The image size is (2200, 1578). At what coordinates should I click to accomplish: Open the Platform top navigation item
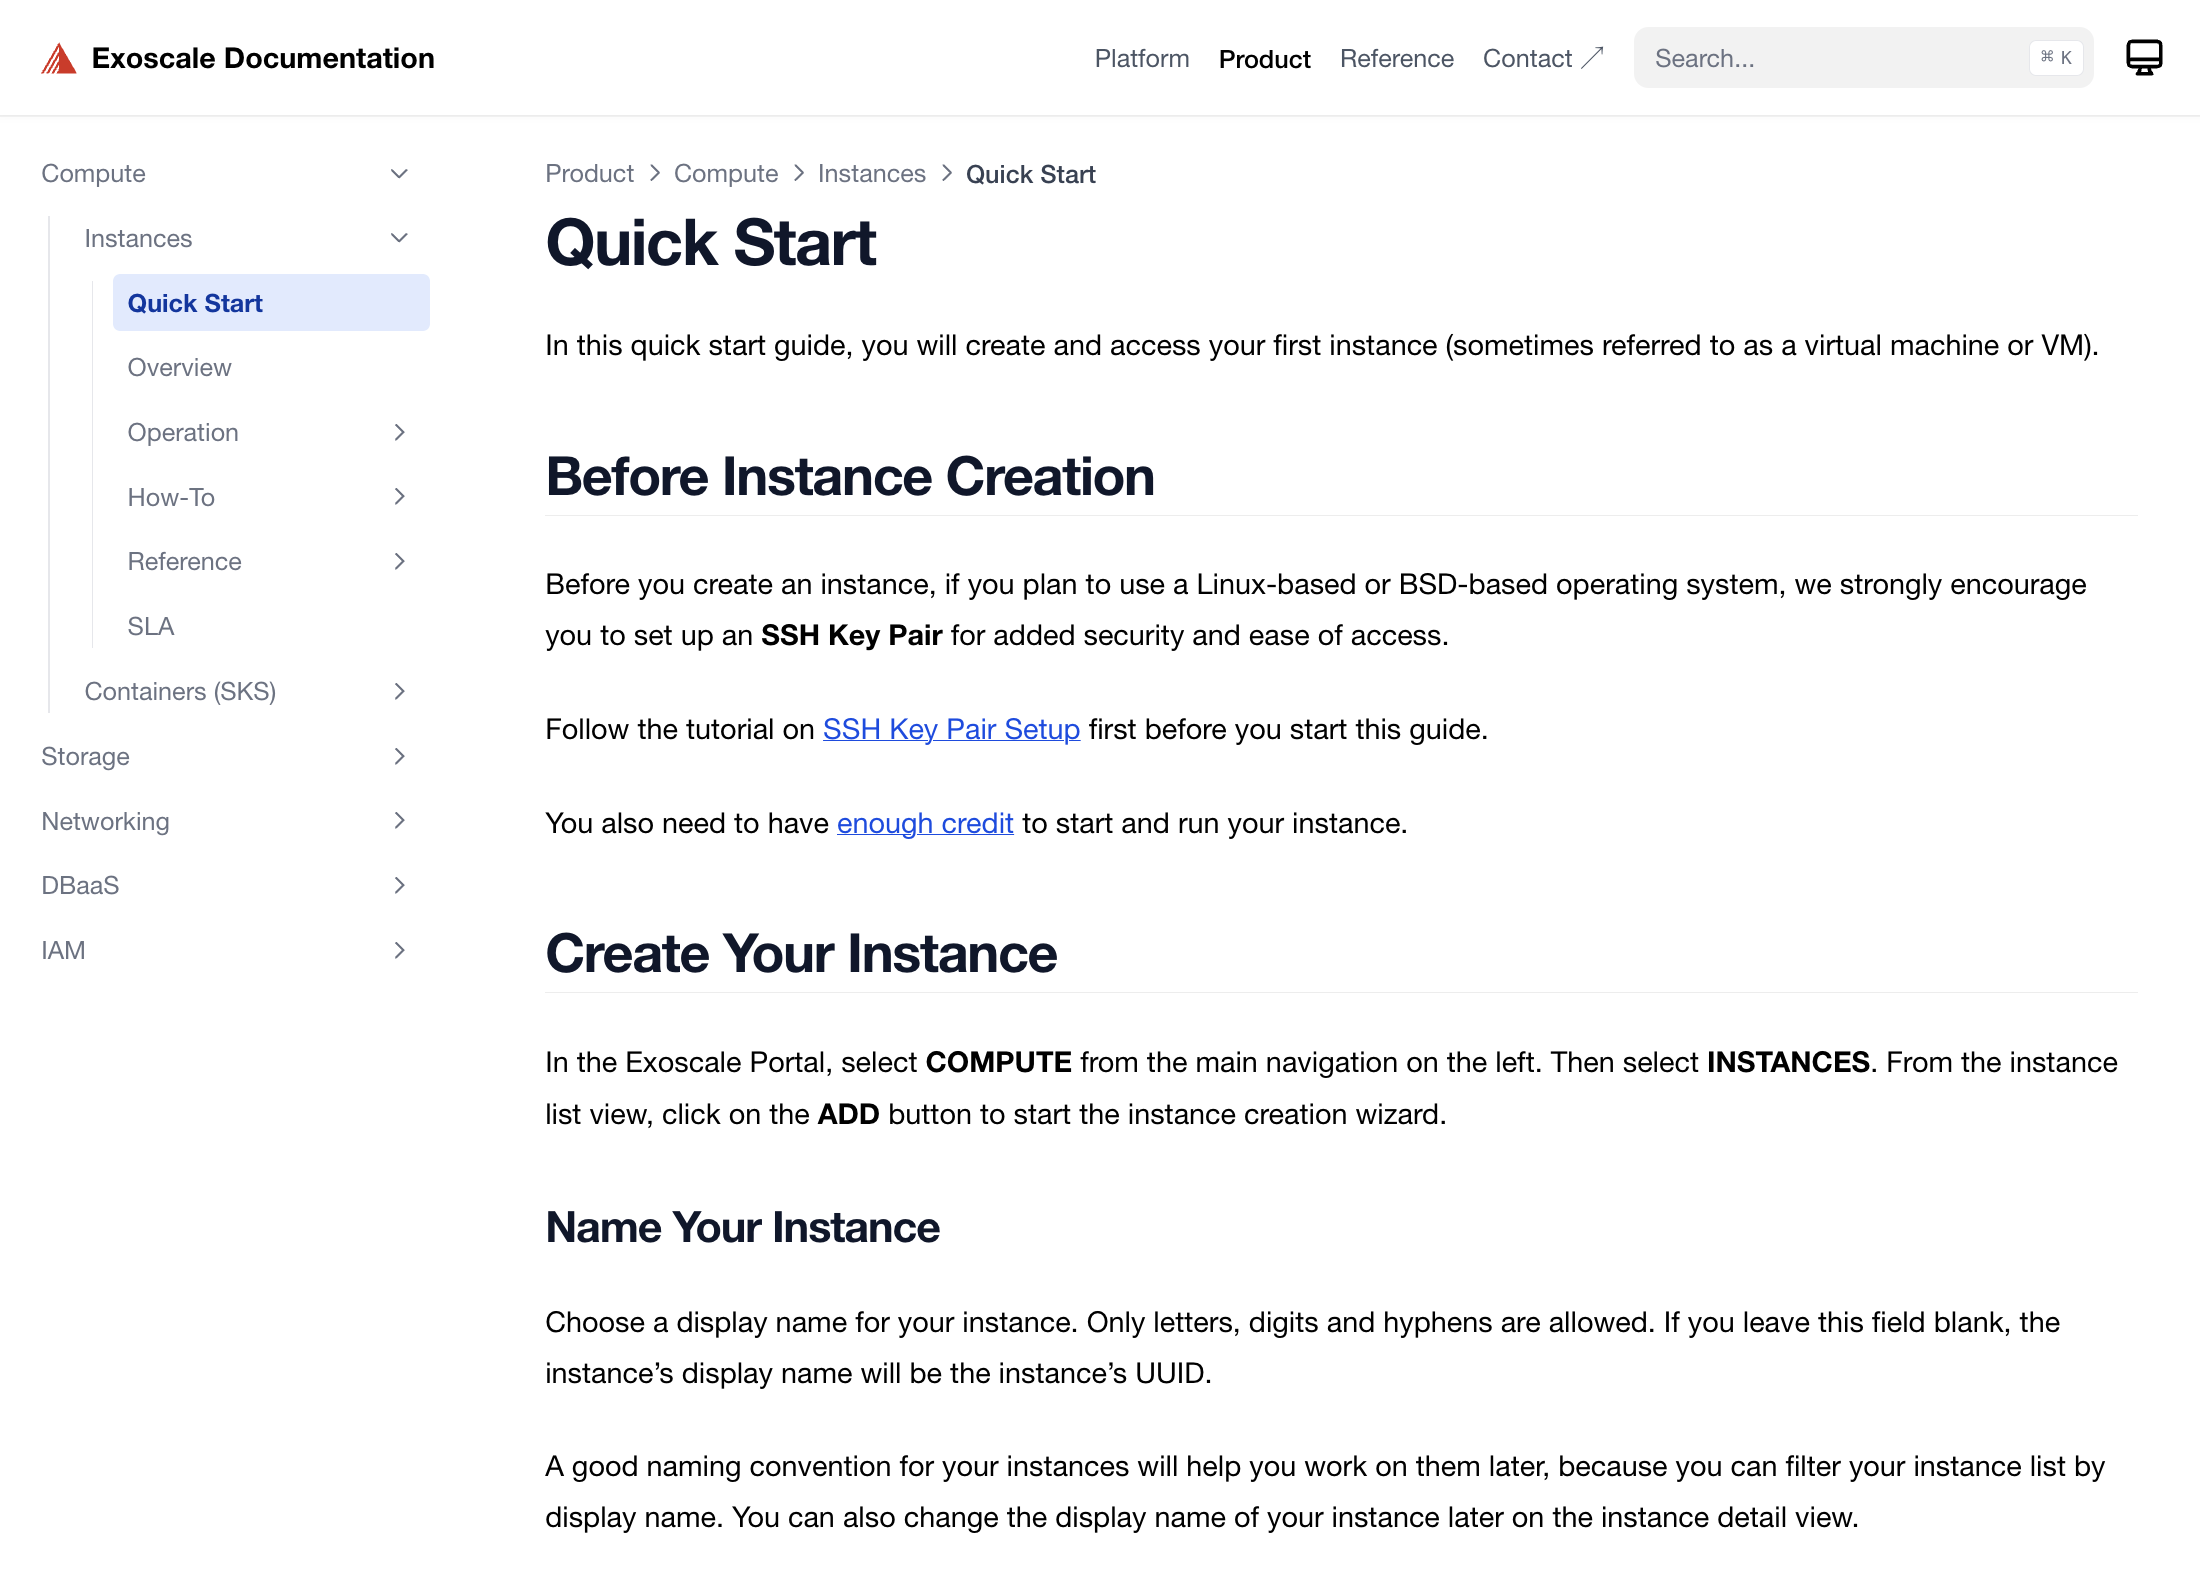1141,59
